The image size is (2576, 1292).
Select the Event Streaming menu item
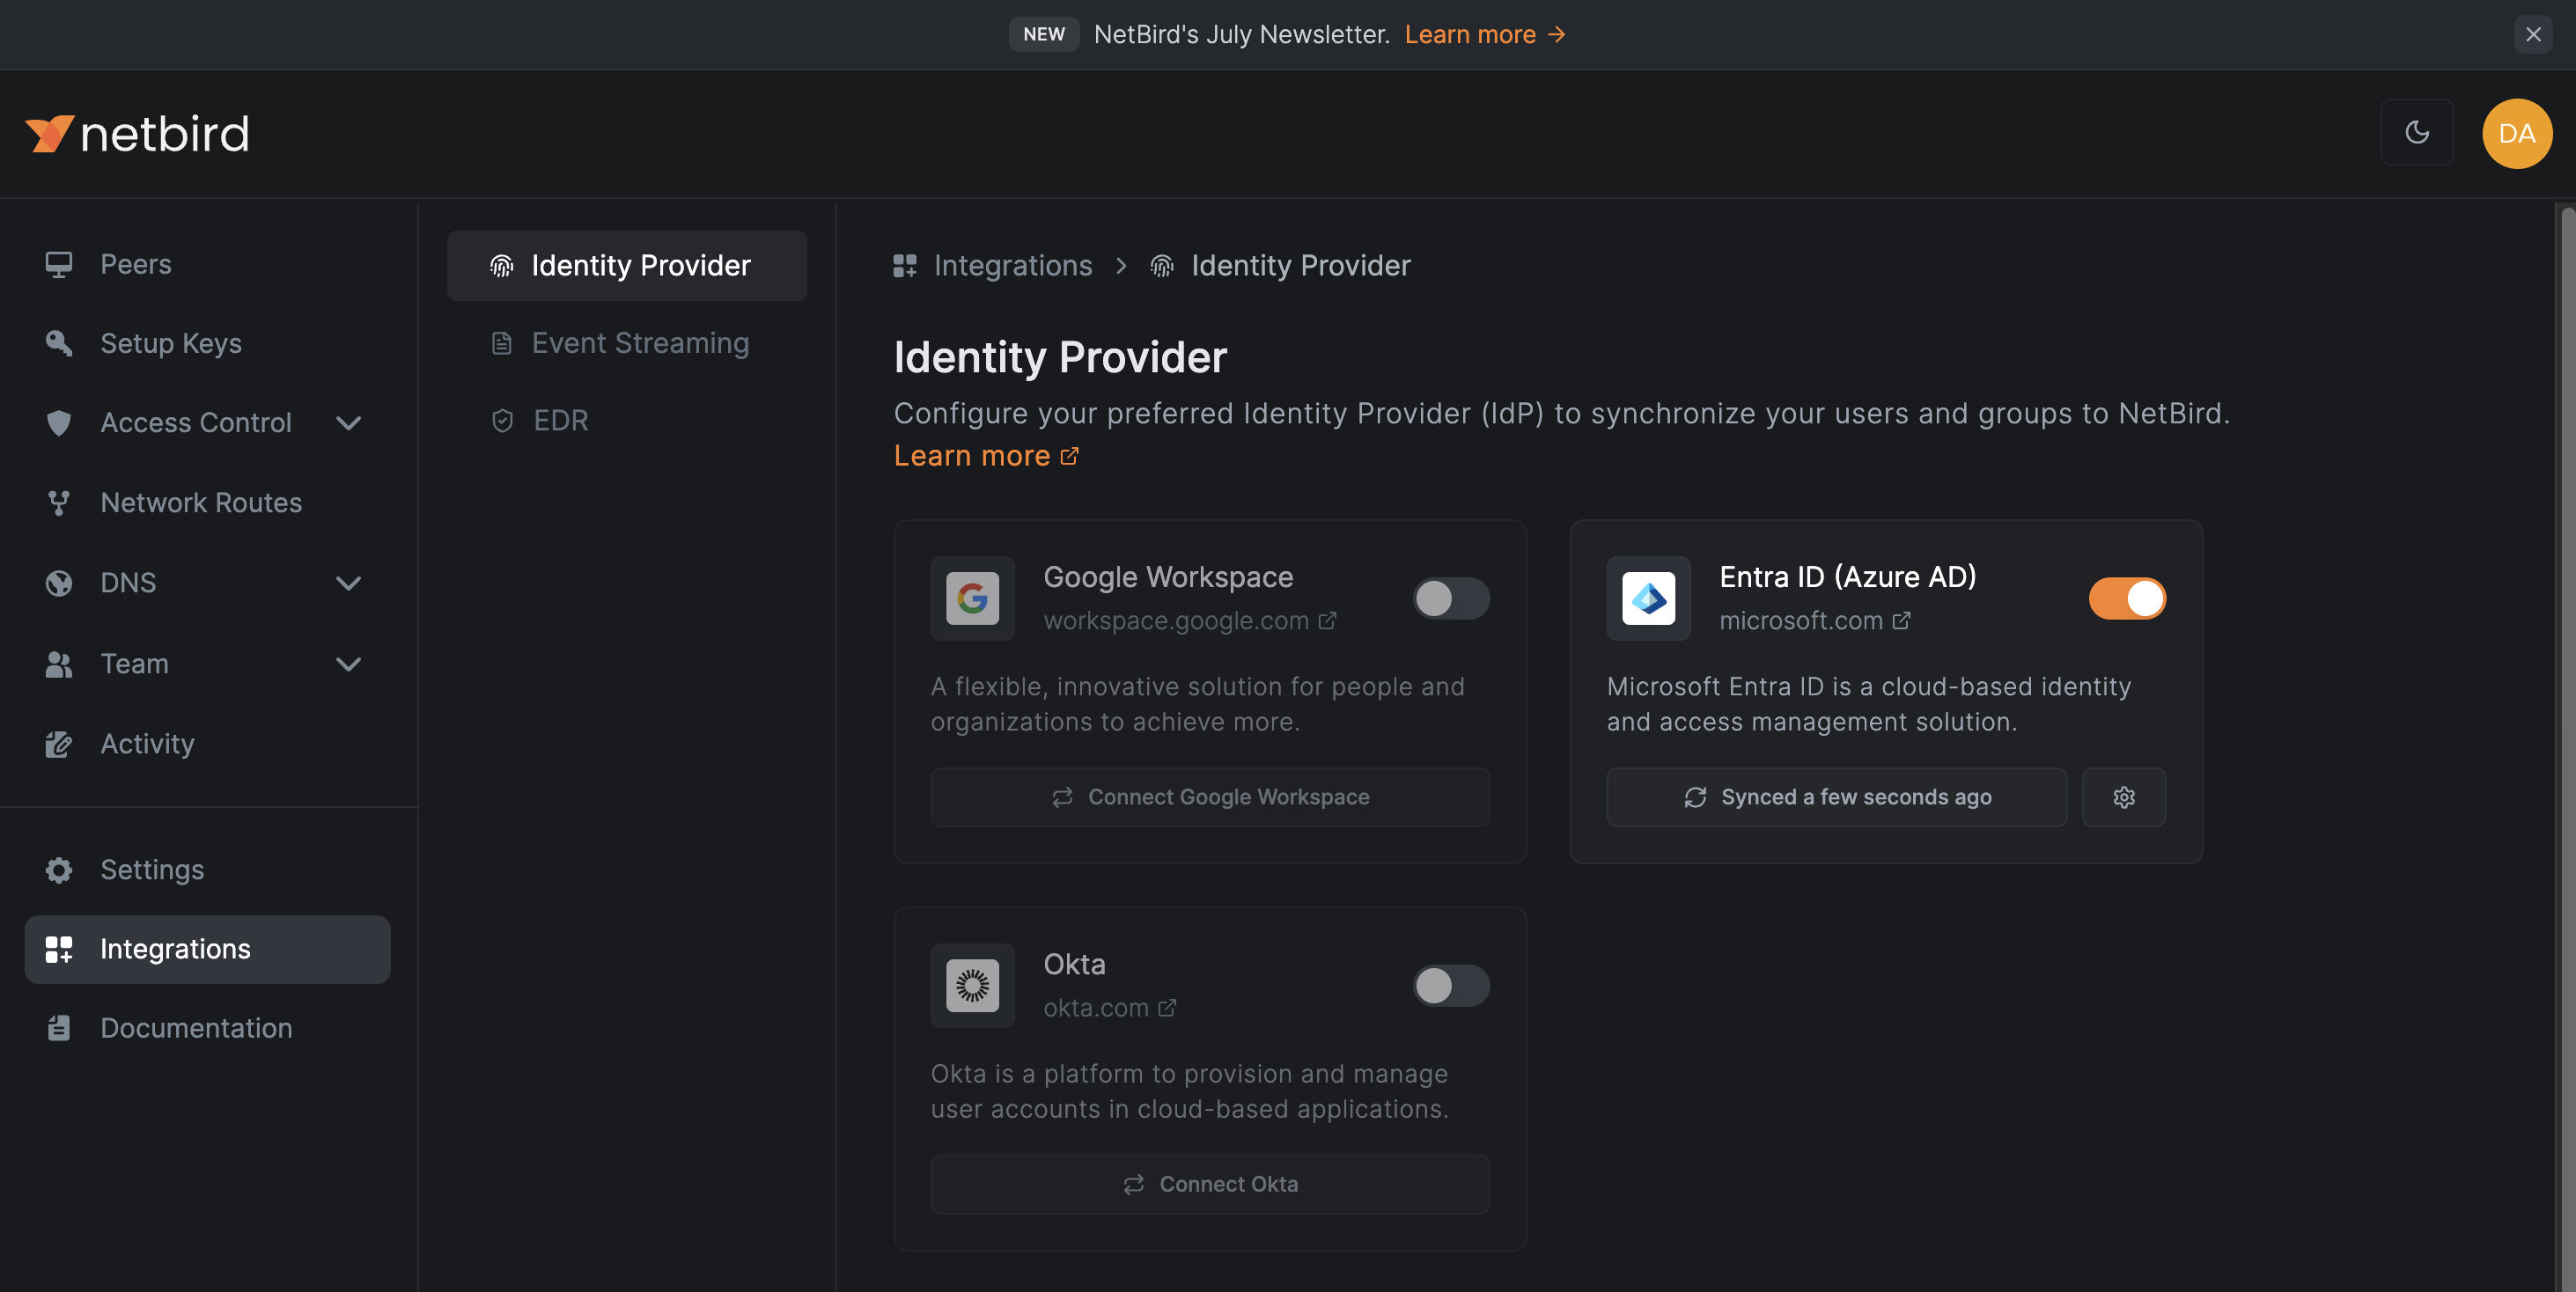639,344
